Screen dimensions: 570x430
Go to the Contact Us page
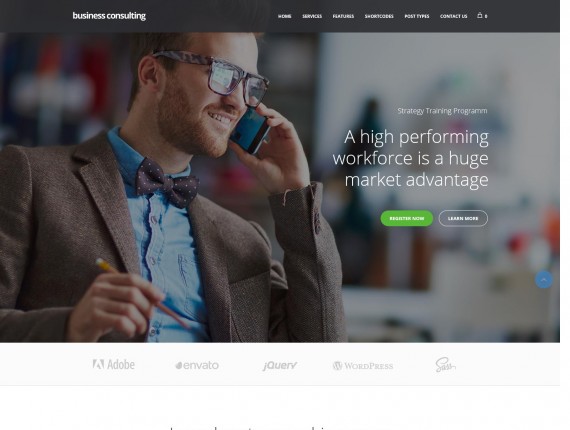tap(453, 16)
